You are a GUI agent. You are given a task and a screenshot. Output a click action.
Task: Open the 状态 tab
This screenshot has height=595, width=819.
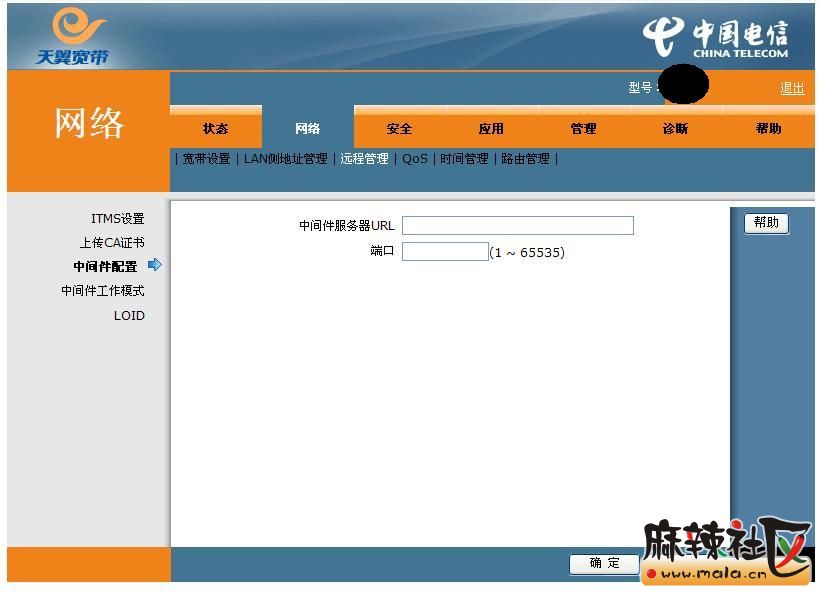pos(215,129)
